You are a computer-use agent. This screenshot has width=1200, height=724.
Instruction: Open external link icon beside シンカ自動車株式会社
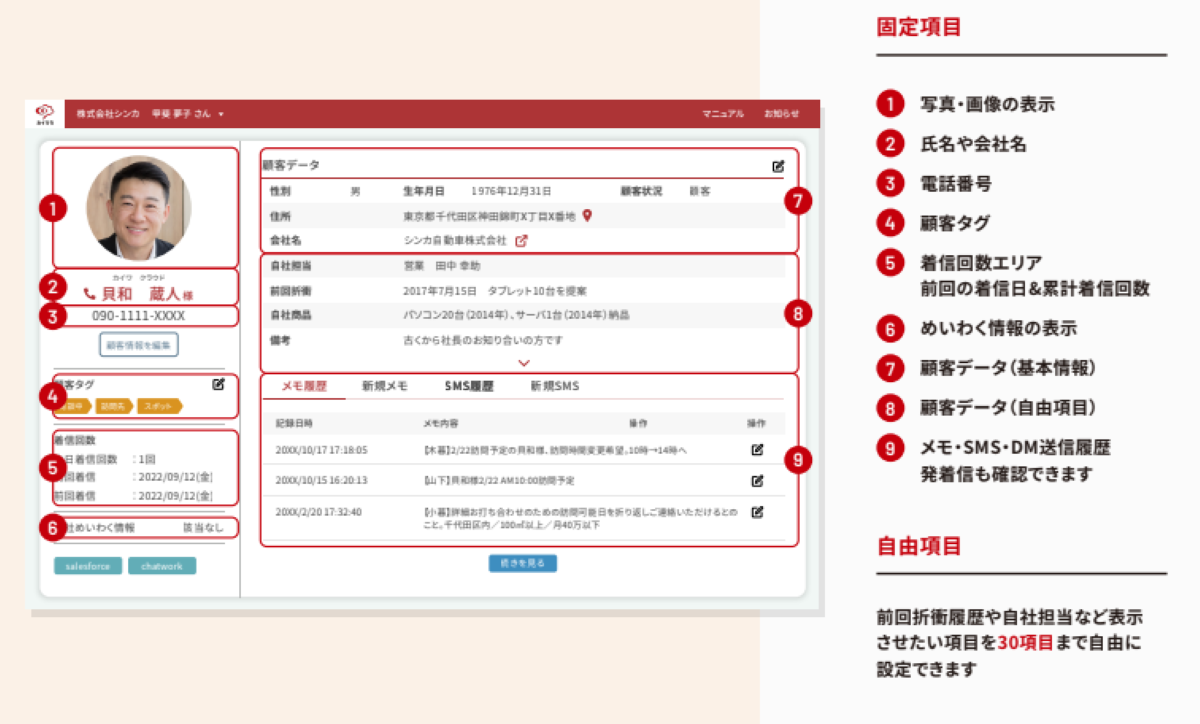(x=521, y=241)
